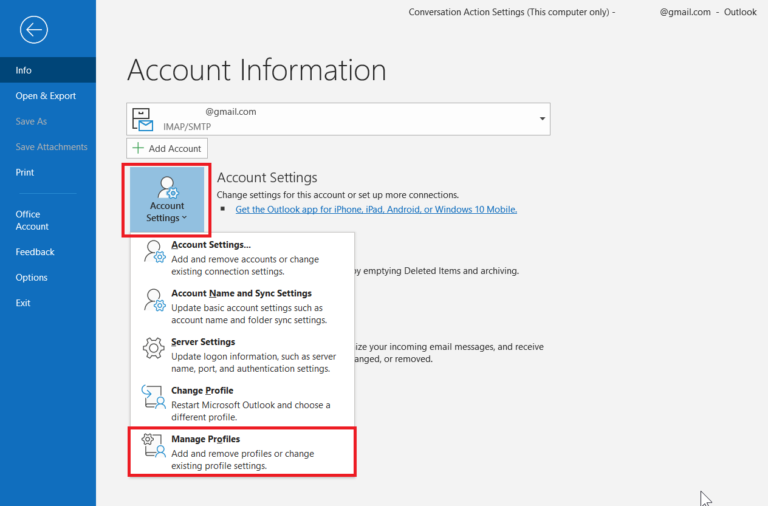Click the Add Account button

[167, 148]
